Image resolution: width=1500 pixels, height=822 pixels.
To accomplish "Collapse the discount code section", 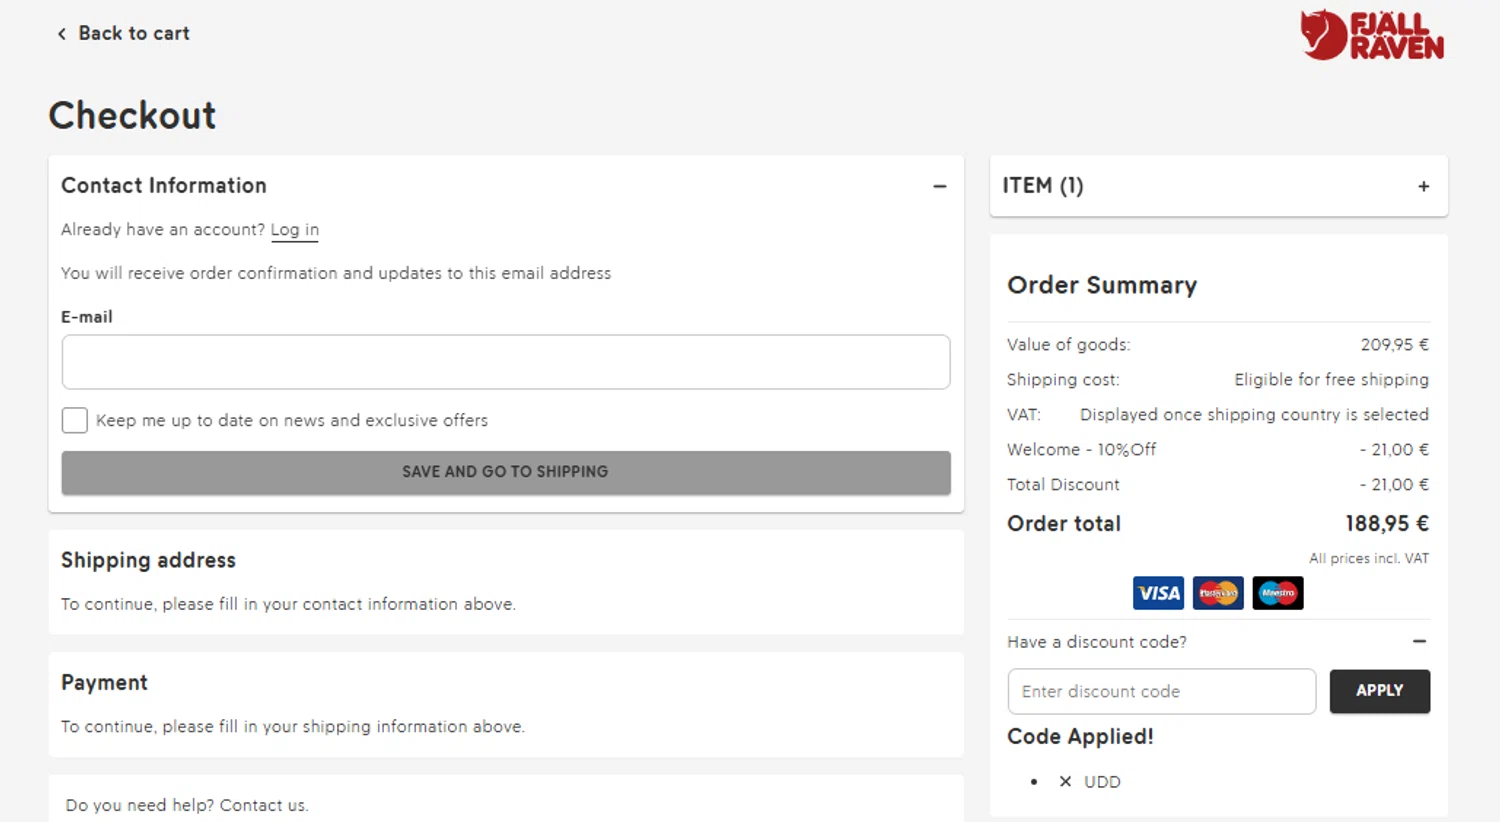I will coord(1419,641).
